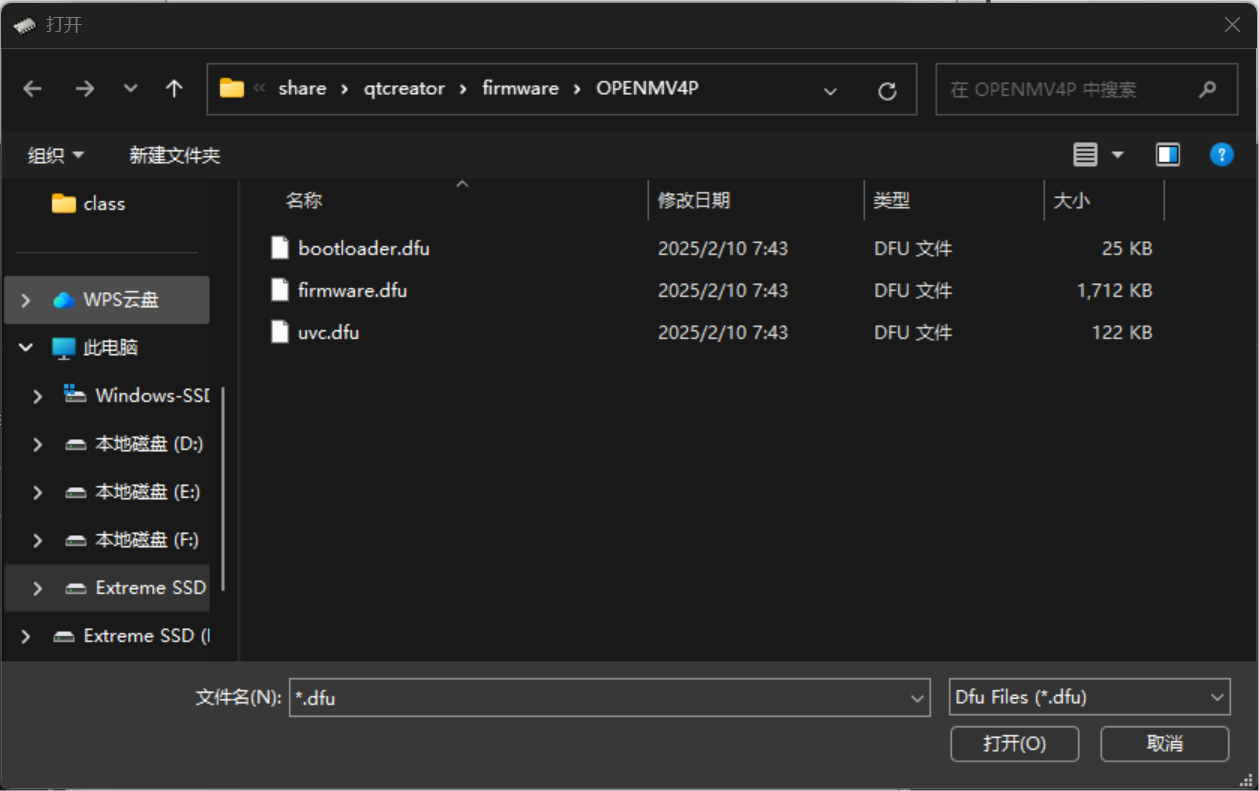The image size is (1259, 791).
Task: Click the 新建文件夹 button
Action: pyautogui.click(x=174, y=154)
